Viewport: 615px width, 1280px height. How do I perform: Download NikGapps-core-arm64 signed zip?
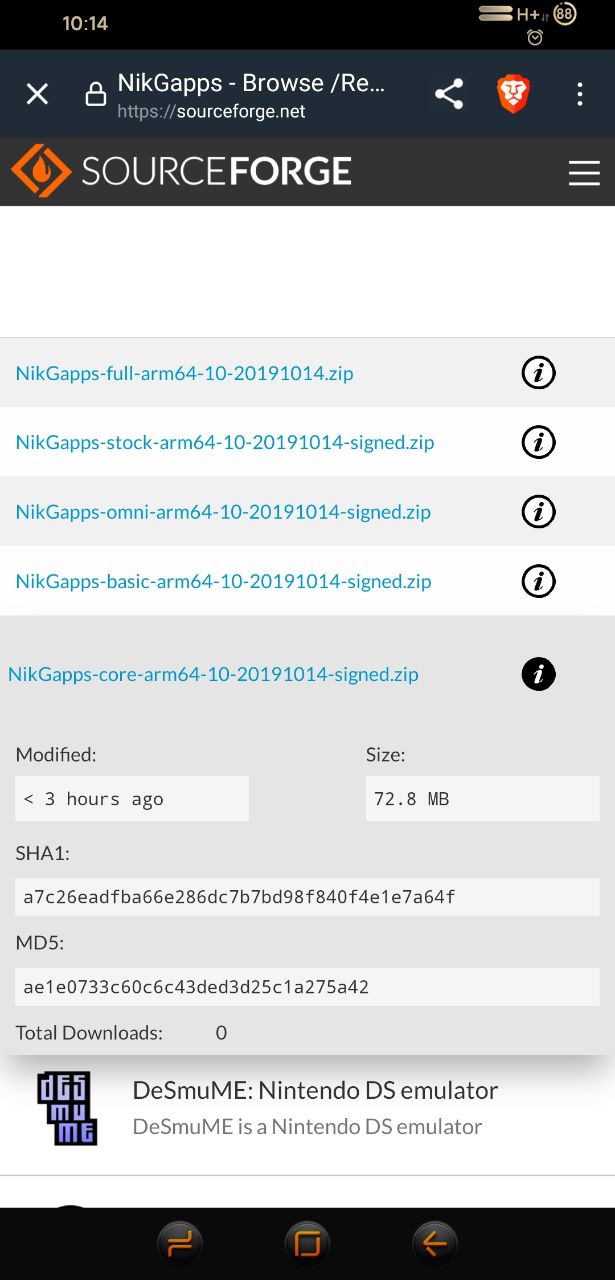point(213,674)
